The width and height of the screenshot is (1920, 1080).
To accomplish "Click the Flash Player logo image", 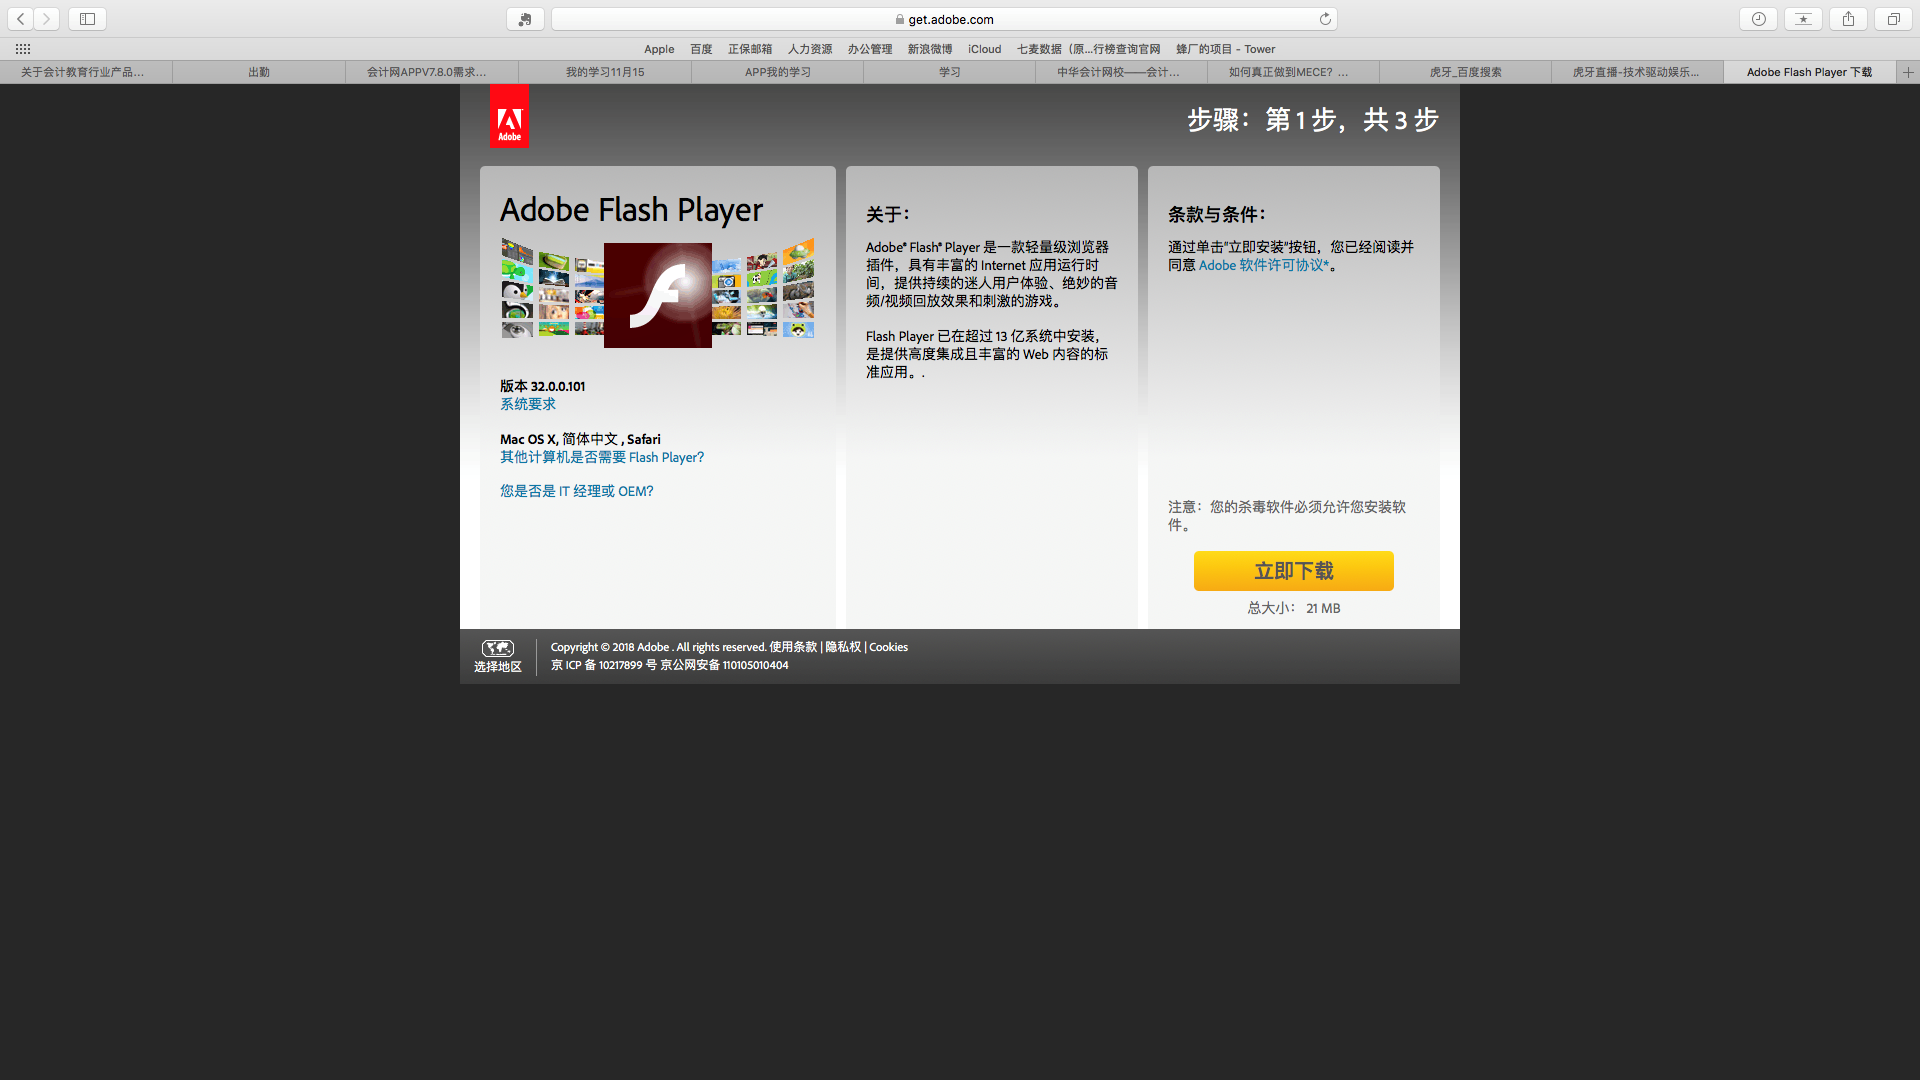I will click(x=657, y=295).
